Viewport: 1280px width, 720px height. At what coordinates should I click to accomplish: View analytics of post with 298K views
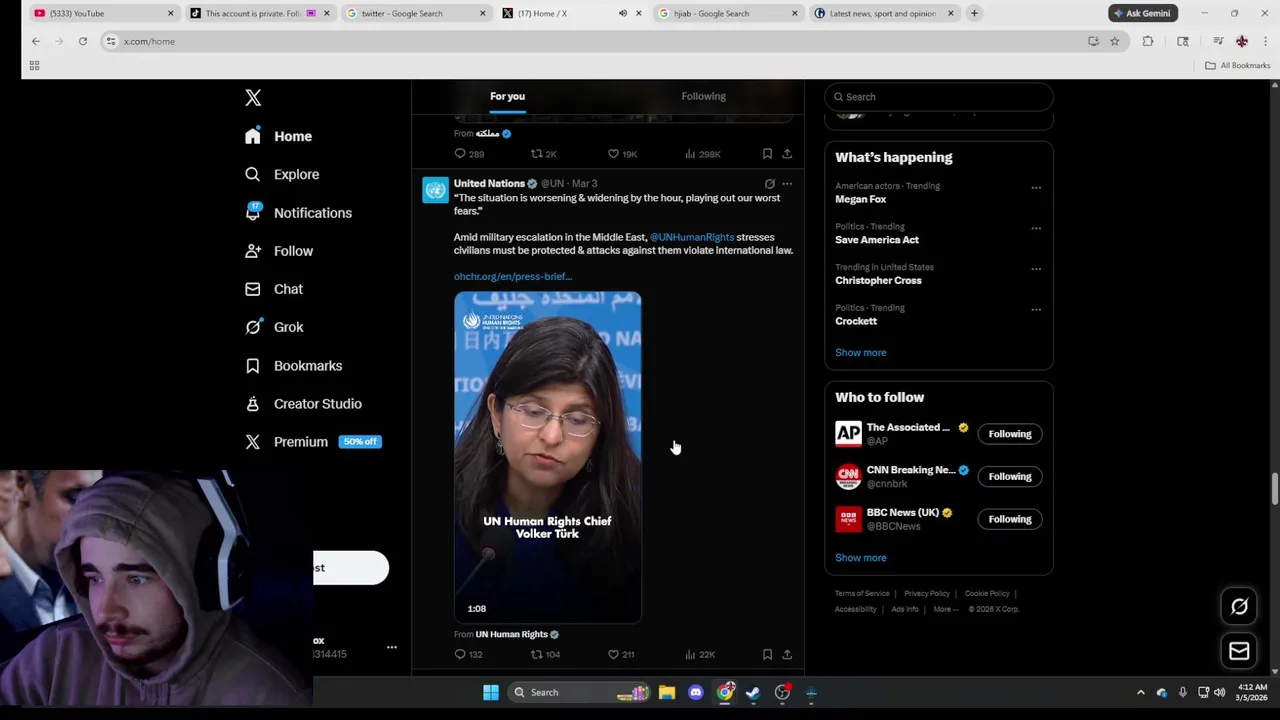[702, 154]
